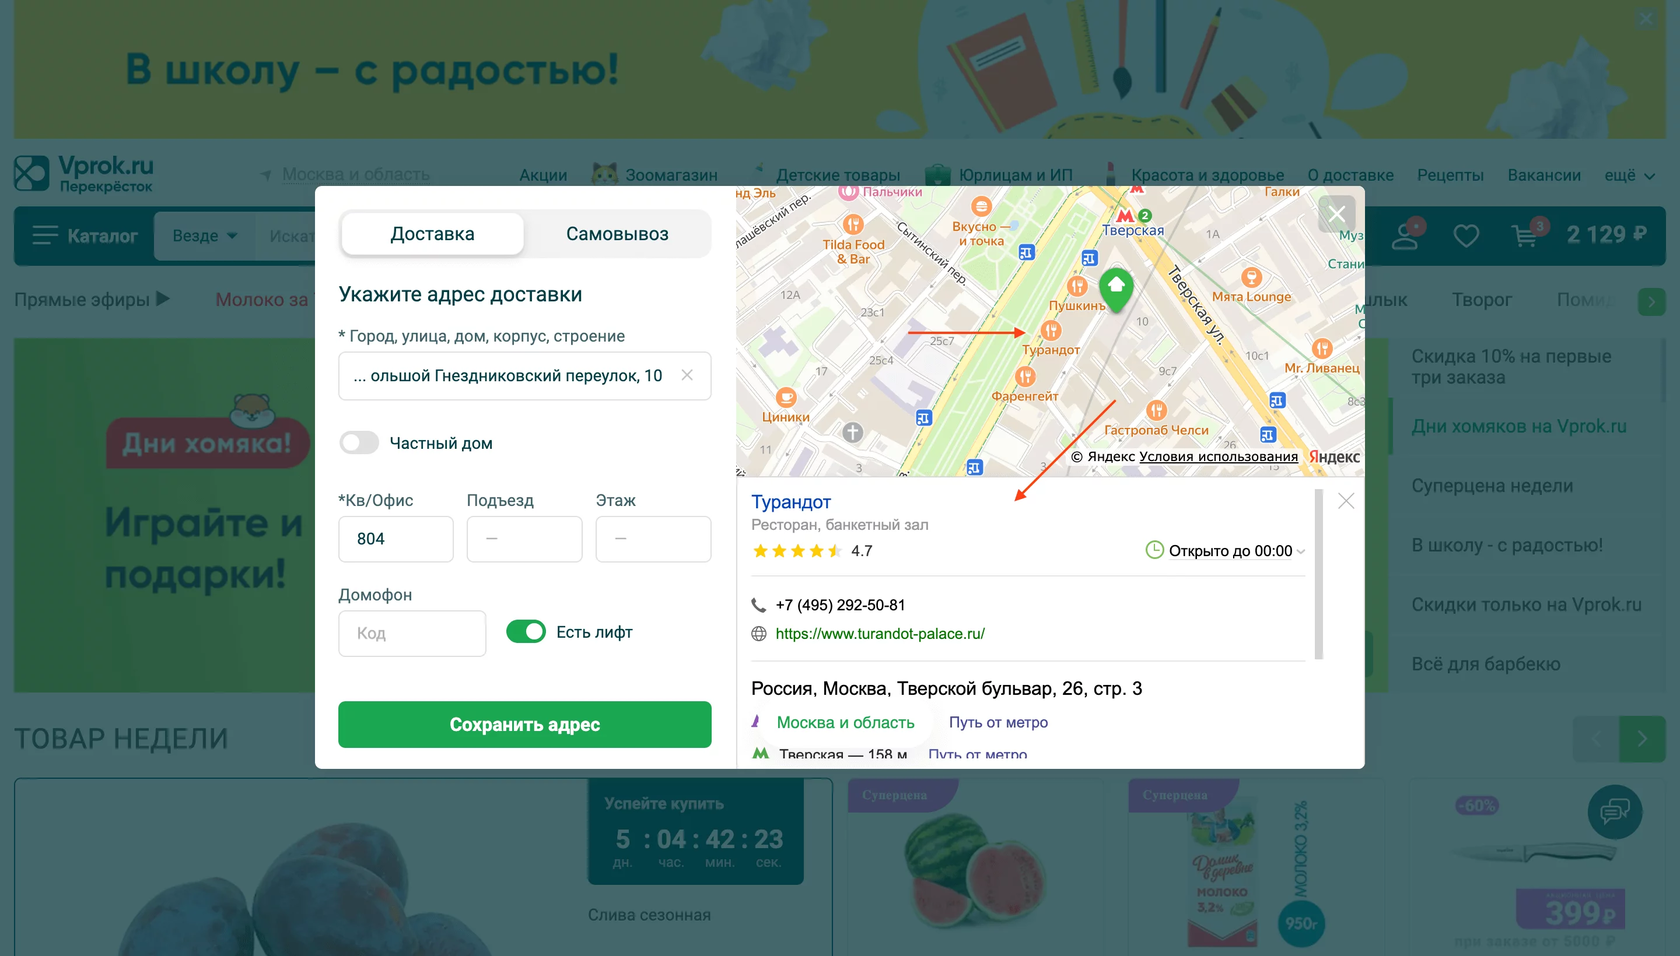Viewport: 1680px width, 956px height.
Task: Click the Турандот card scrollbar
Action: tap(1319, 574)
